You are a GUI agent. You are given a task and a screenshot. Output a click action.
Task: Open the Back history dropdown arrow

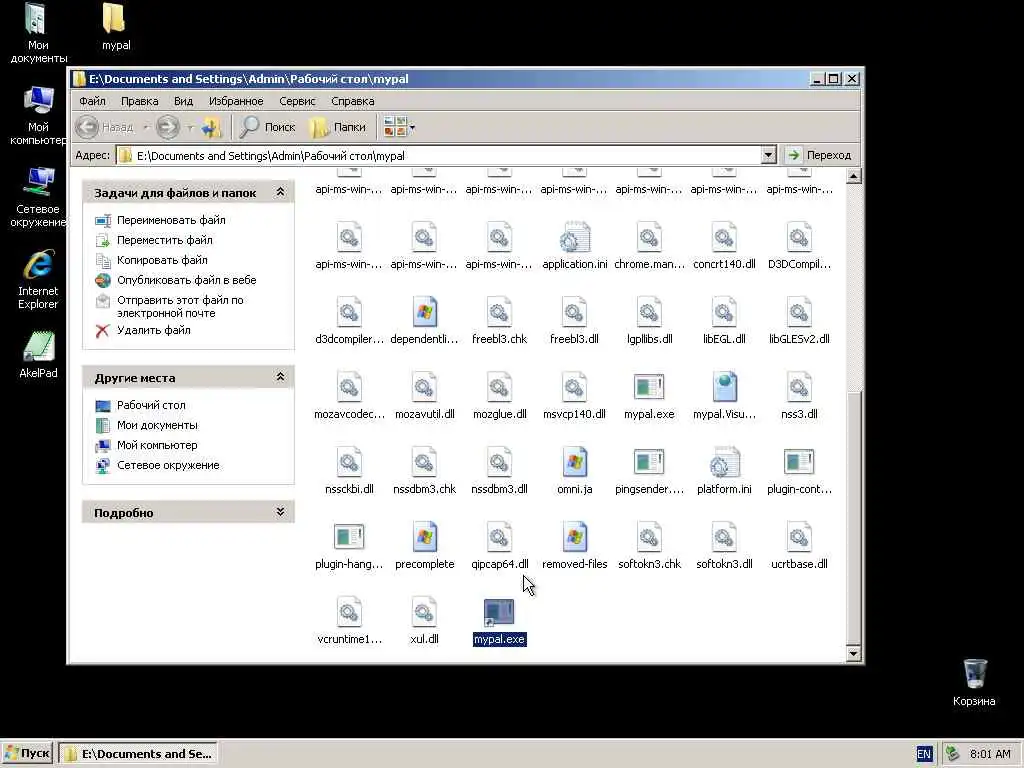coord(146,127)
